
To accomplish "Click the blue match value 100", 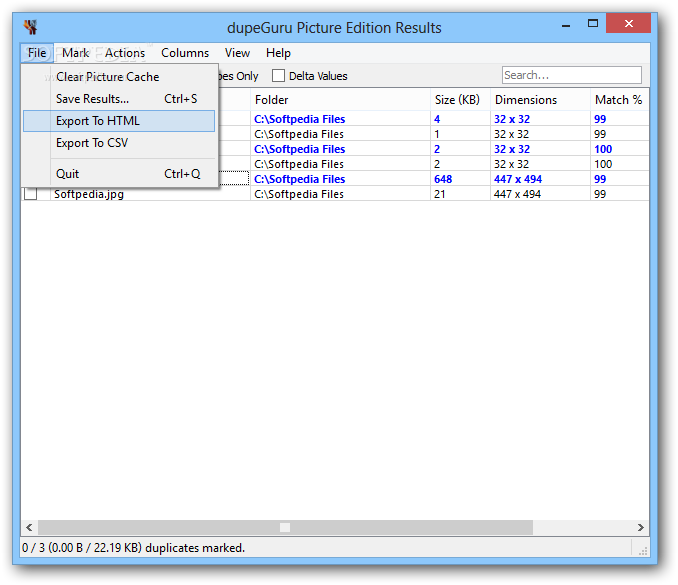I will click(603, 149).
